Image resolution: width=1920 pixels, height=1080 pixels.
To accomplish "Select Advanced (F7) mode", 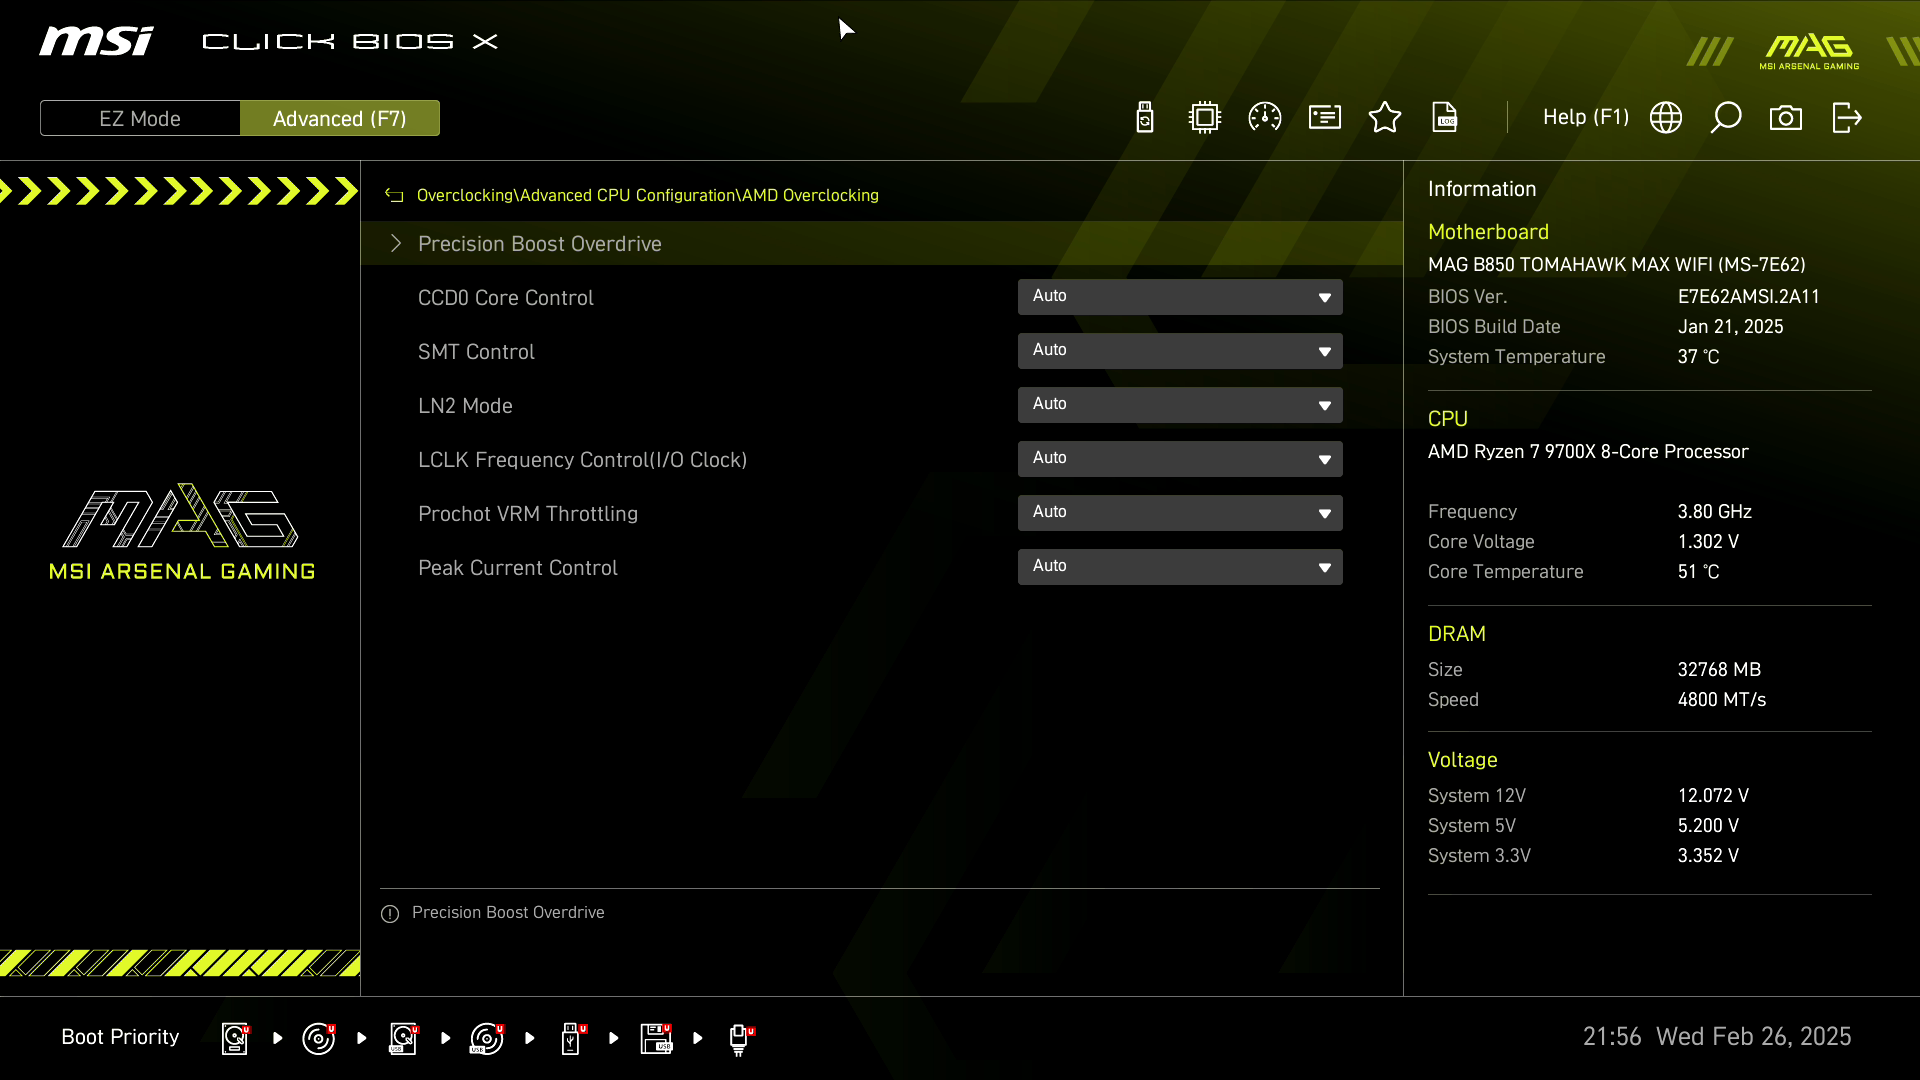I will click(339, 118).
